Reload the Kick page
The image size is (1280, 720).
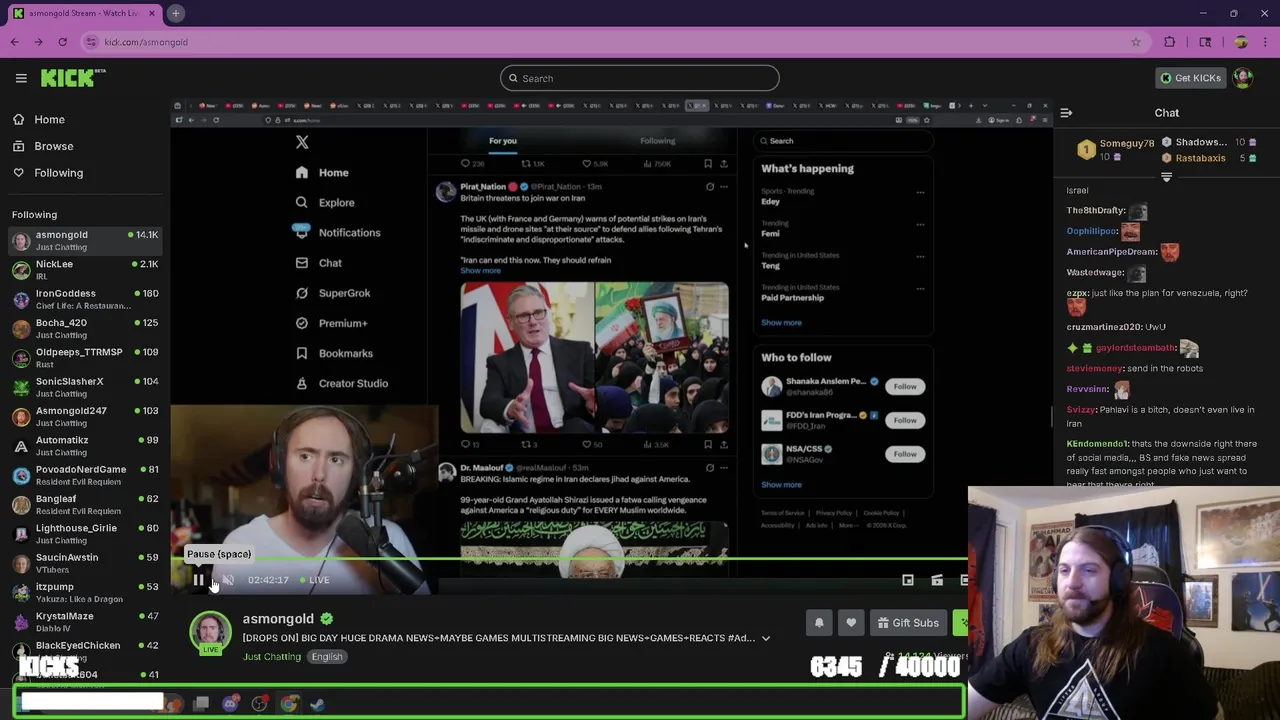(63, 42)
